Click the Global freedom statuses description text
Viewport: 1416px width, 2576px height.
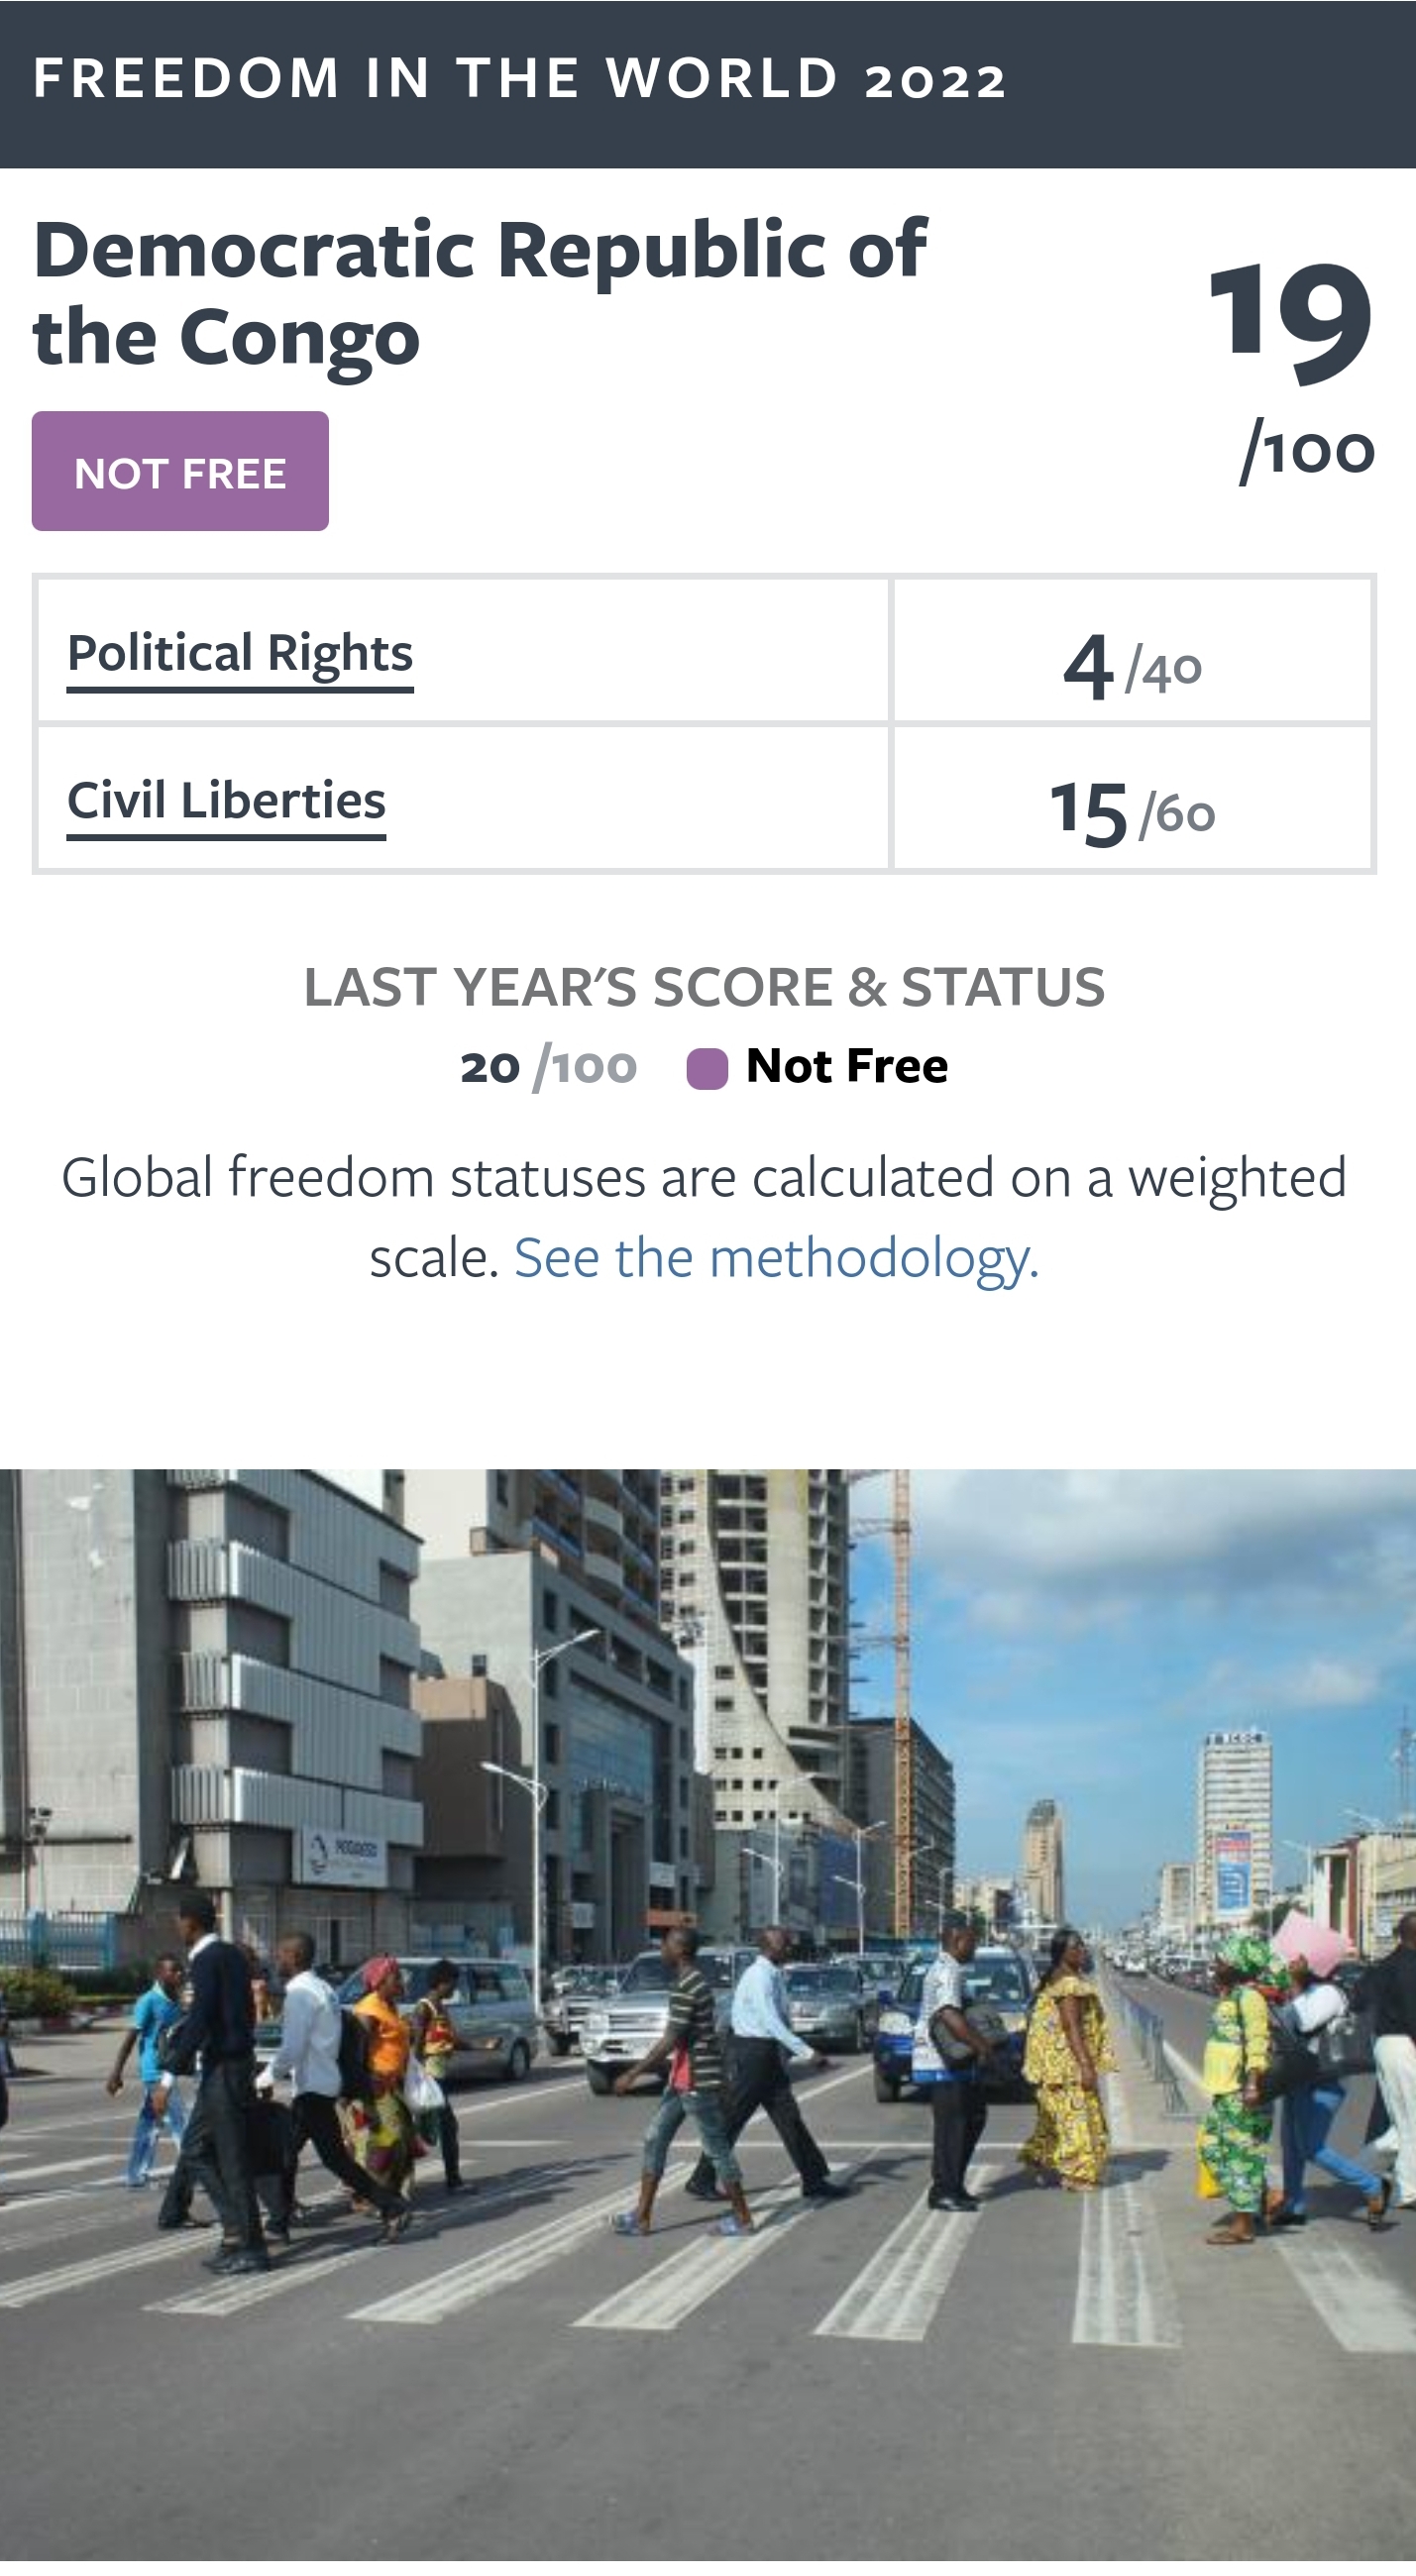tap(704, 1178)
